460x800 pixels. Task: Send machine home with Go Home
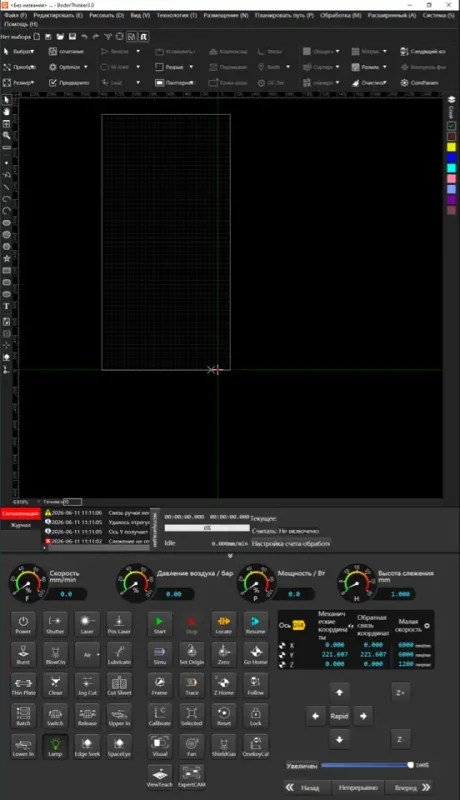255,655
